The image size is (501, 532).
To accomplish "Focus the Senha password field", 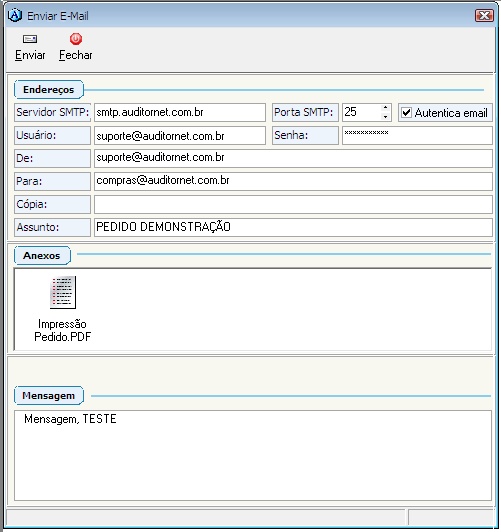I will coord(417,136).
